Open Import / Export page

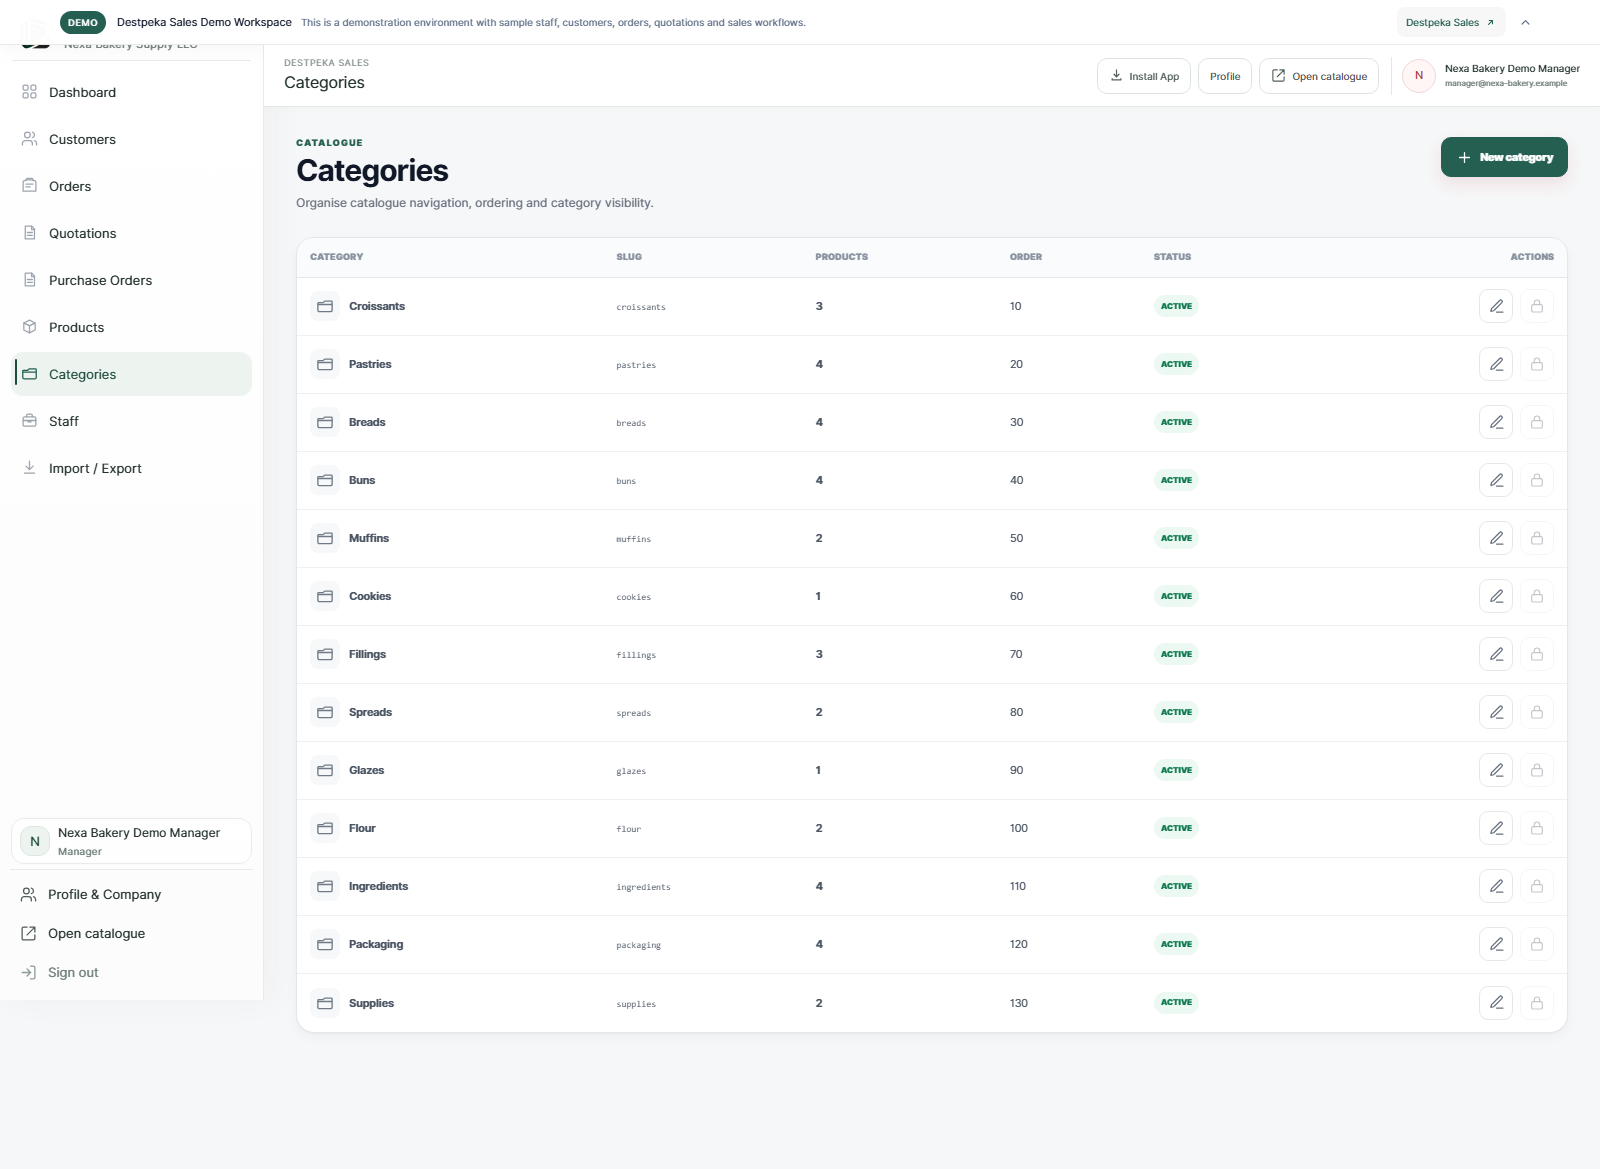[x=131, y=468]
